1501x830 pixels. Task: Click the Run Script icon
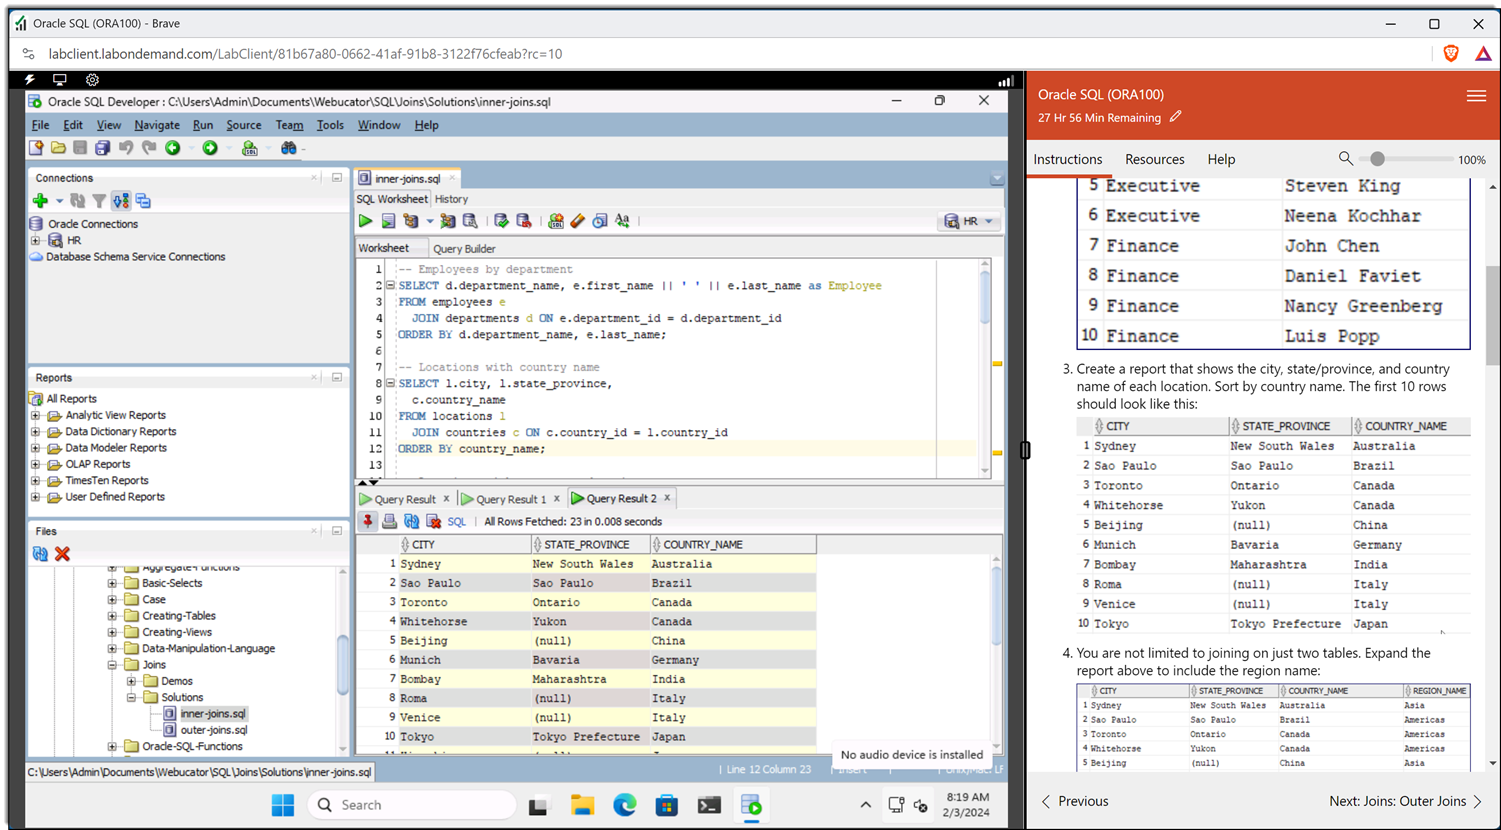[388, 221]
